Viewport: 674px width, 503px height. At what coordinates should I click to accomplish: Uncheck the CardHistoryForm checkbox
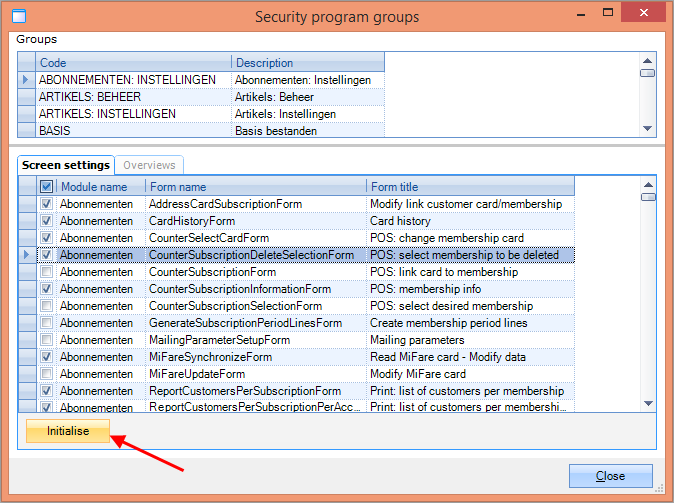point(46,221)
